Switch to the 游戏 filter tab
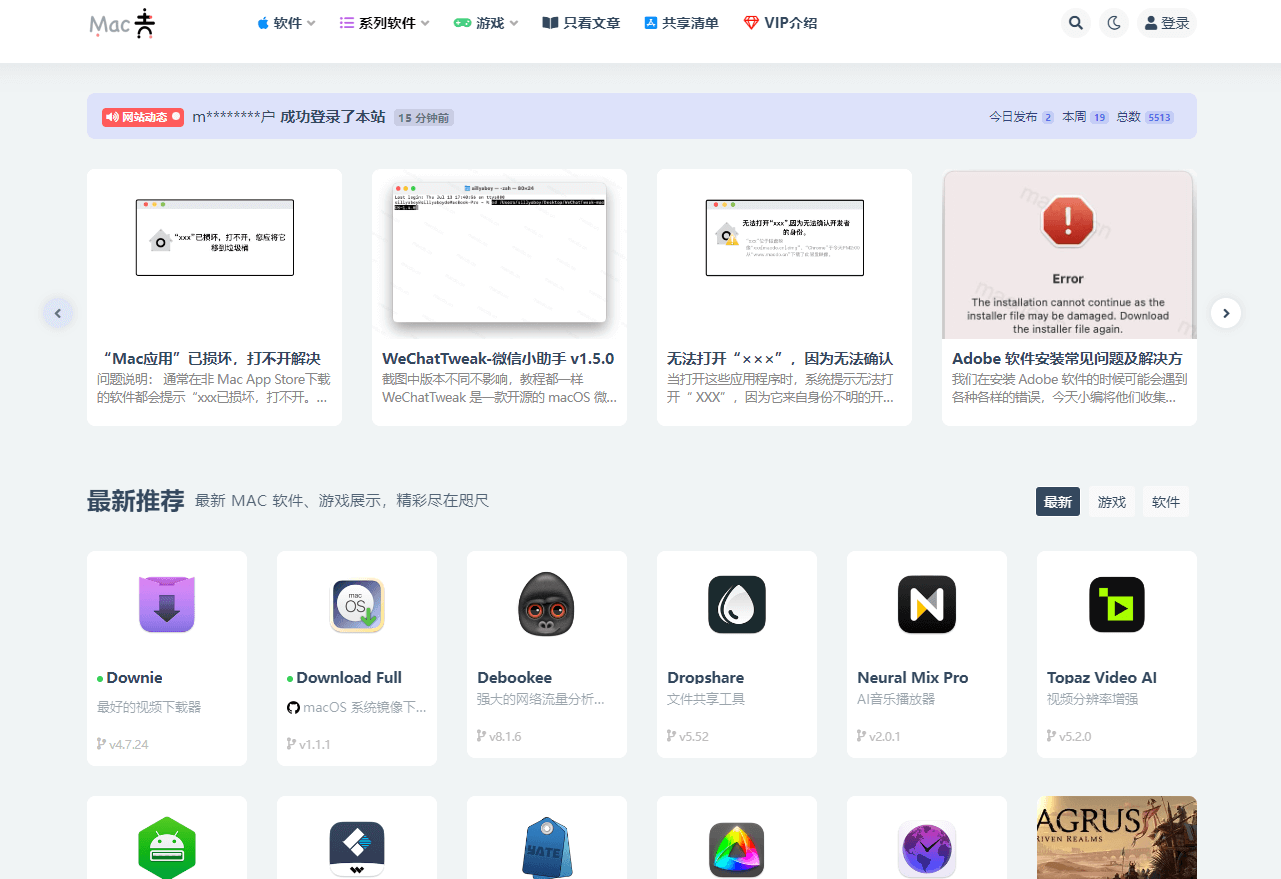 click(1111, 502)
